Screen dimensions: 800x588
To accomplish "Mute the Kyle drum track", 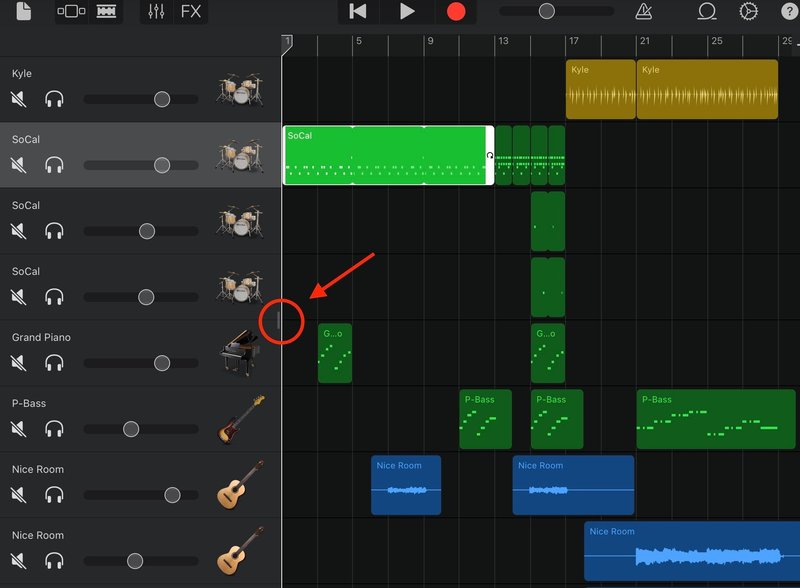I will [19, 99].
